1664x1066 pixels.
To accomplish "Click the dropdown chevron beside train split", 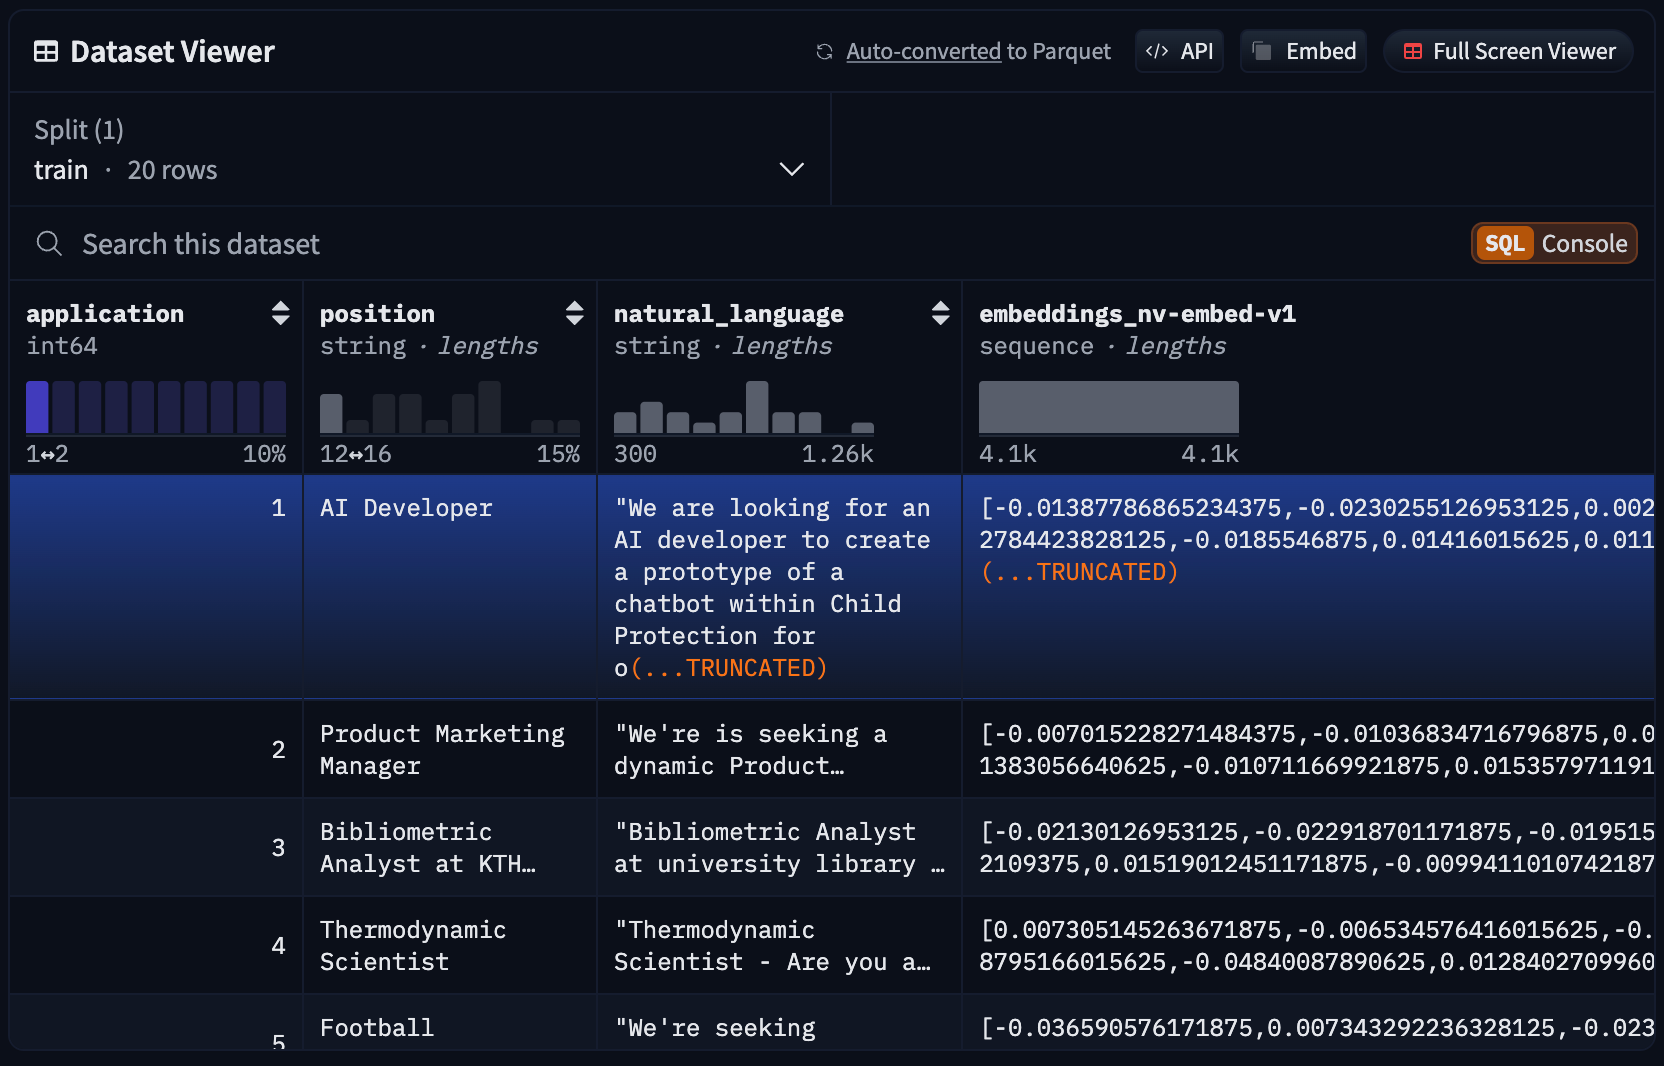I will tap(791, 169).
